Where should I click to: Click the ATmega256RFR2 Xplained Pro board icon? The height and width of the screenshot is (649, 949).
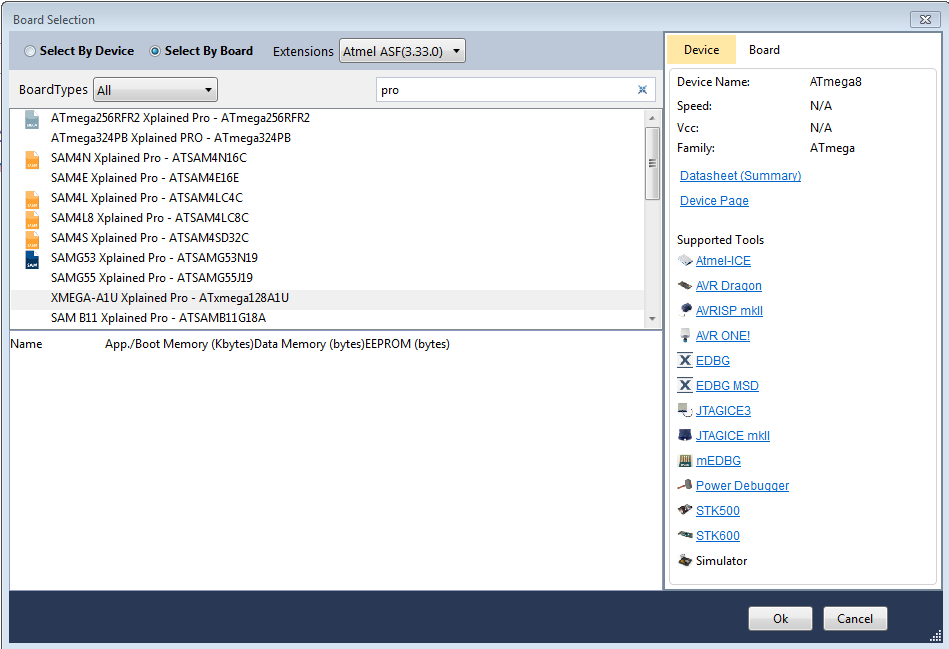coord(32,119)
